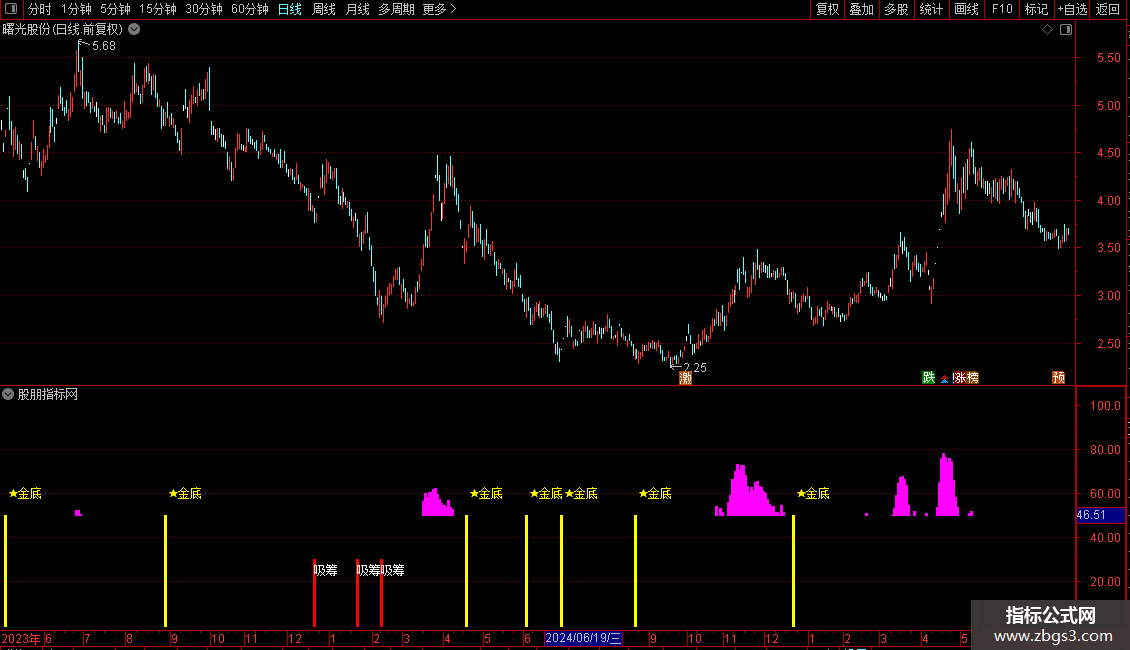The height and width of the screenshot is (650, 1130).
Task: Click the green 跌 marker
Action: (929, 378)
